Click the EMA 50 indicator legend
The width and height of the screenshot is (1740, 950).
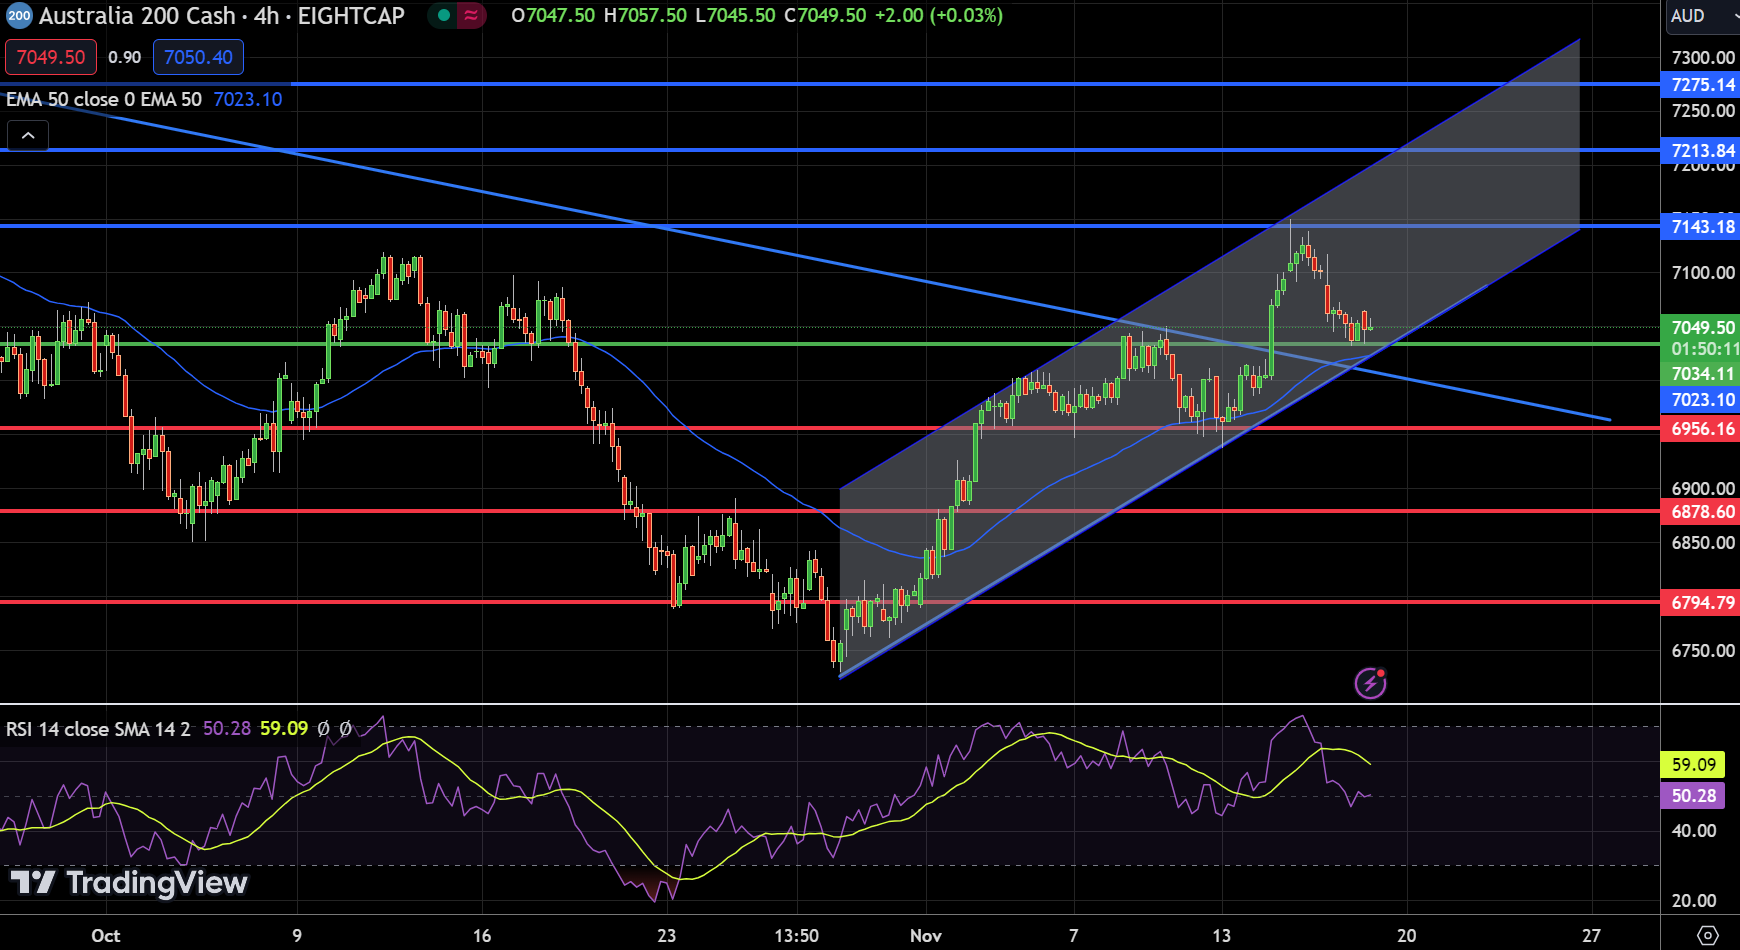104,99
